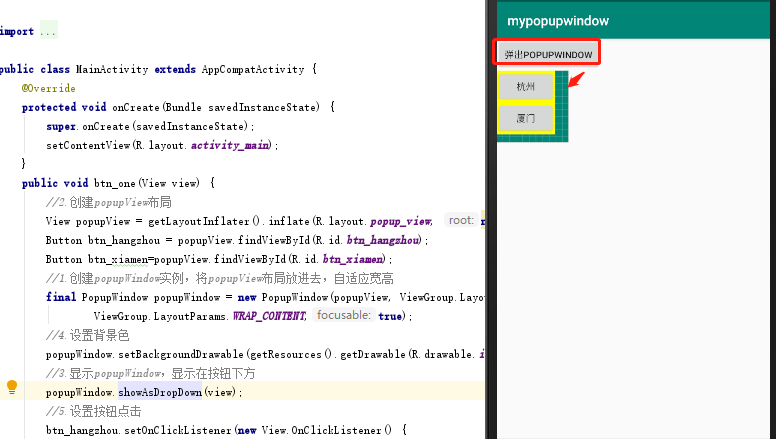
Task: Expand the folded import statements
Action: pyautogui.click(x=48, y=32)
